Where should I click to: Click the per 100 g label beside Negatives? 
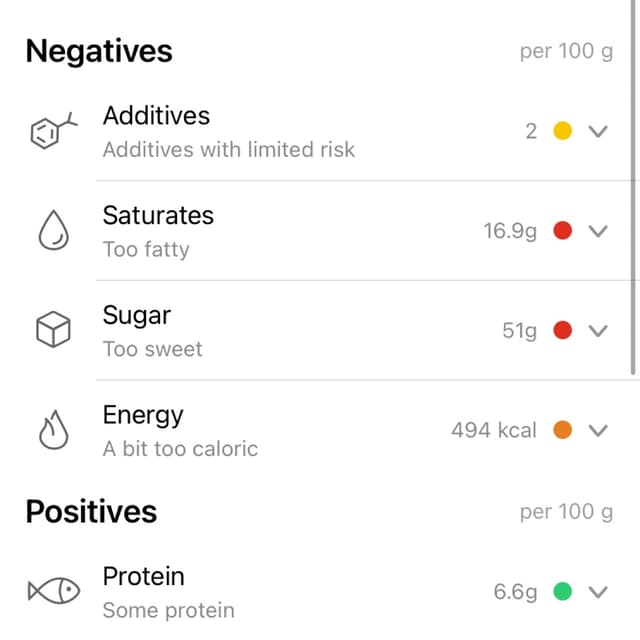coord(566,52)
